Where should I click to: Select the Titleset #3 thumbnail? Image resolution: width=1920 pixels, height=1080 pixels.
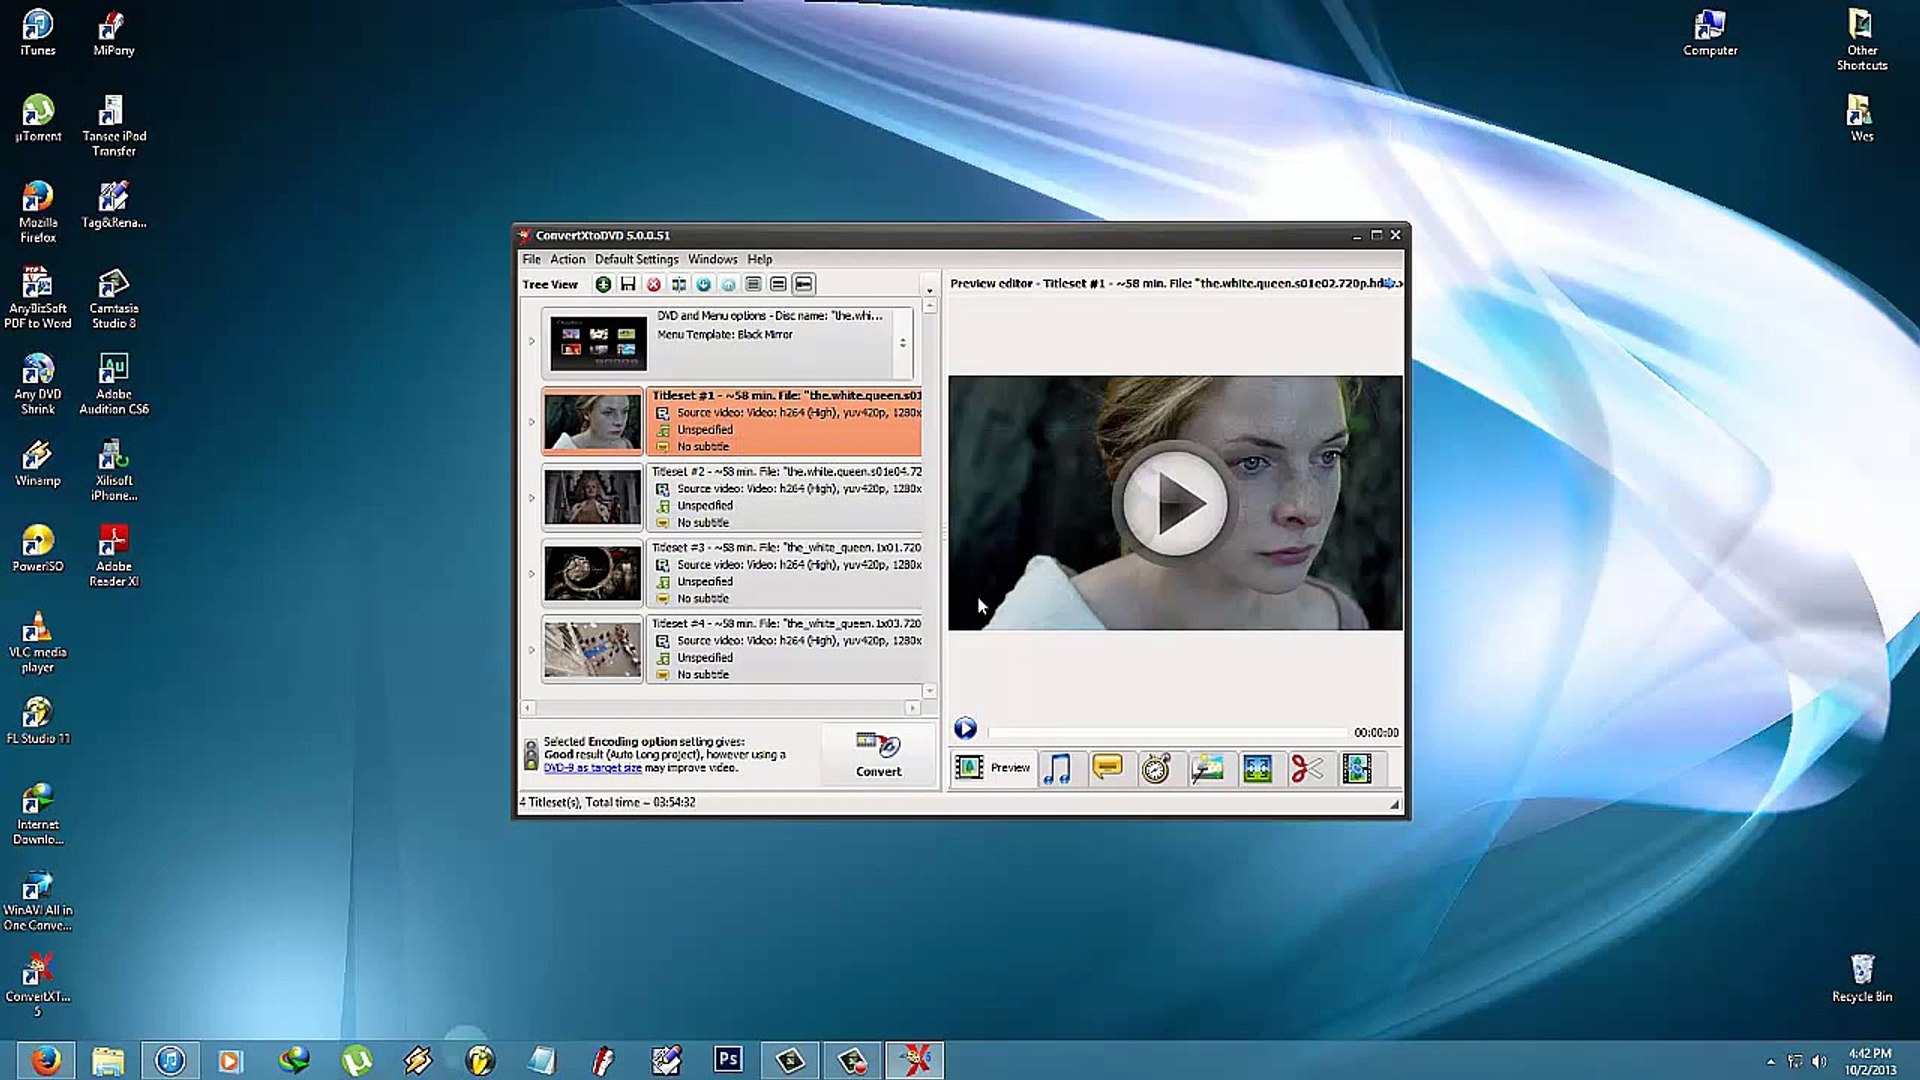[x=592, y=573]
